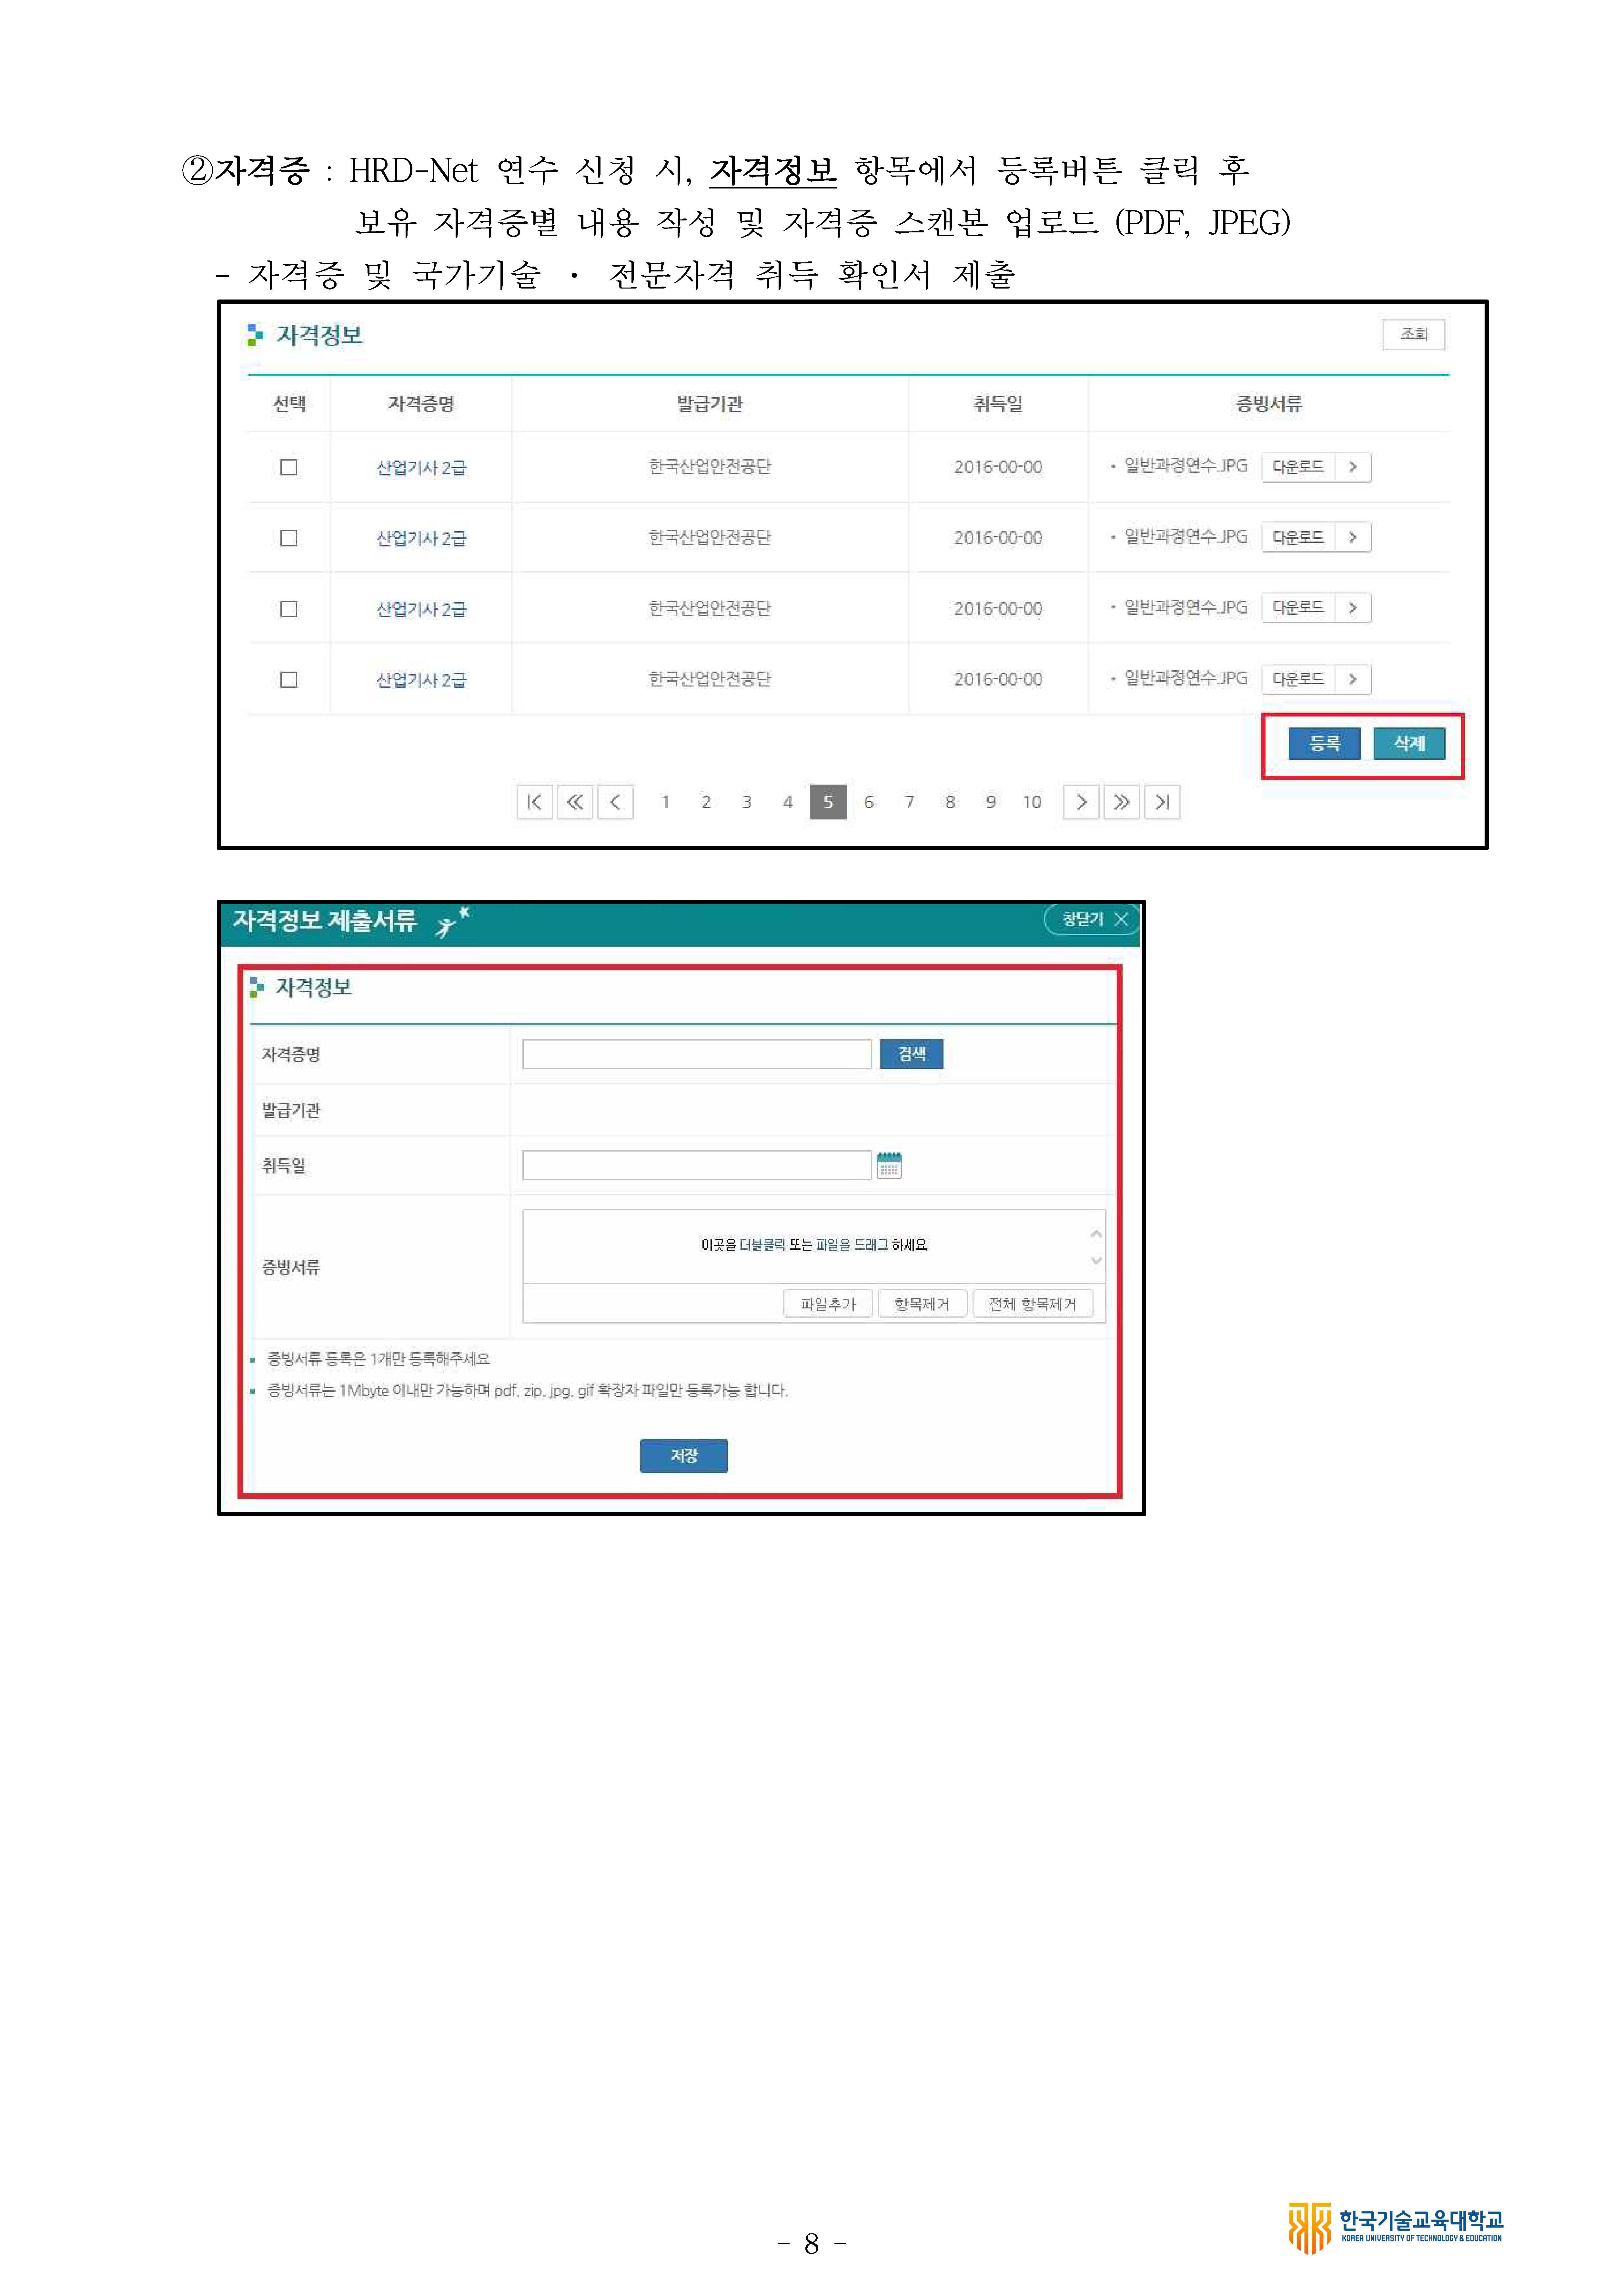Expand arrow next to first row 다운로드

tap(1353, 467)
